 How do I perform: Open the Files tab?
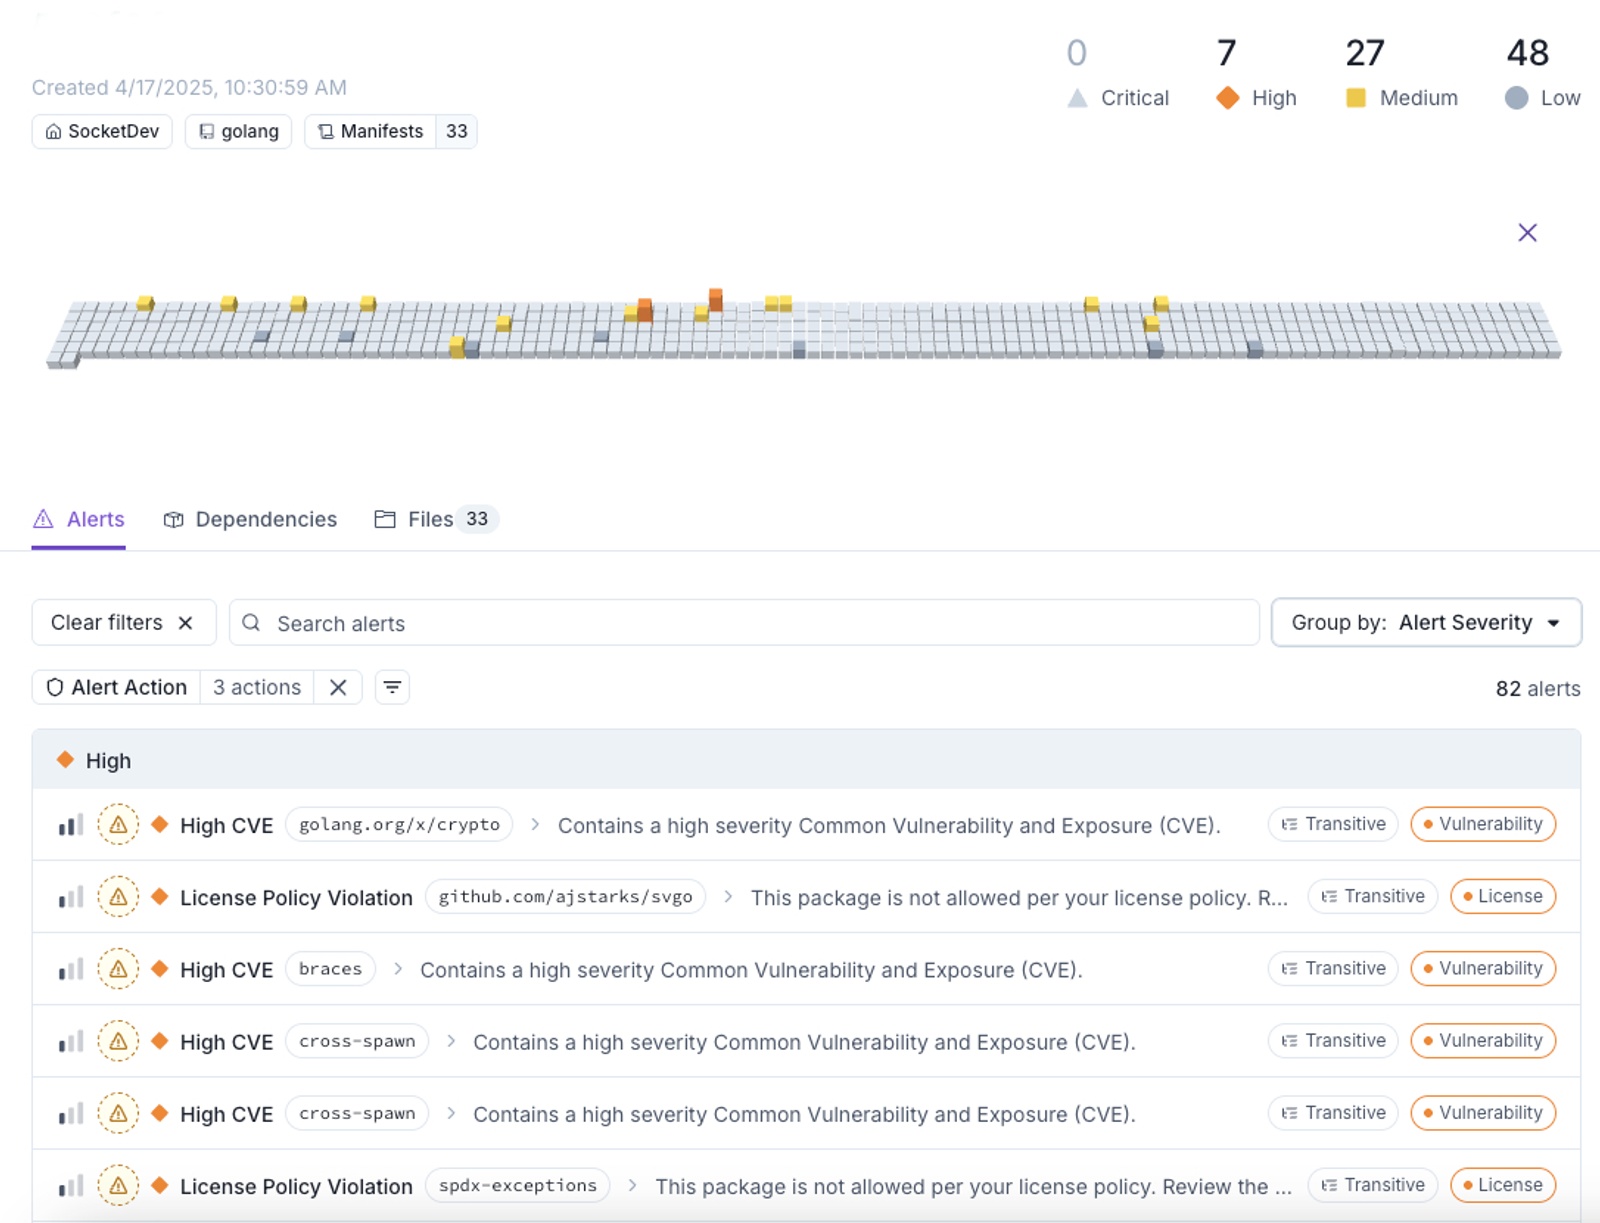tap(436, 519)
